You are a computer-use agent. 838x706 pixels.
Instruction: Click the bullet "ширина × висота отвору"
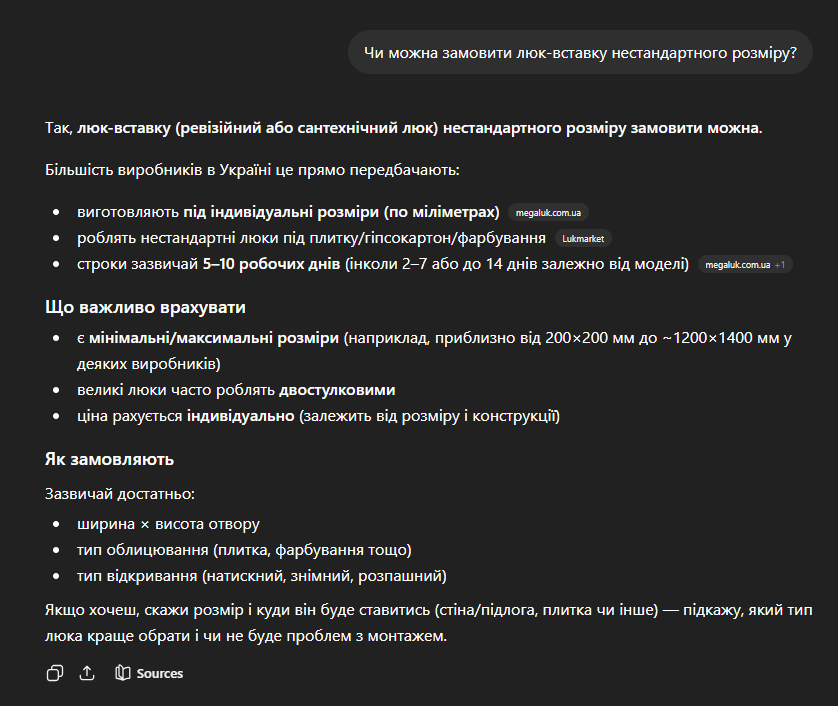click(168, 524)
